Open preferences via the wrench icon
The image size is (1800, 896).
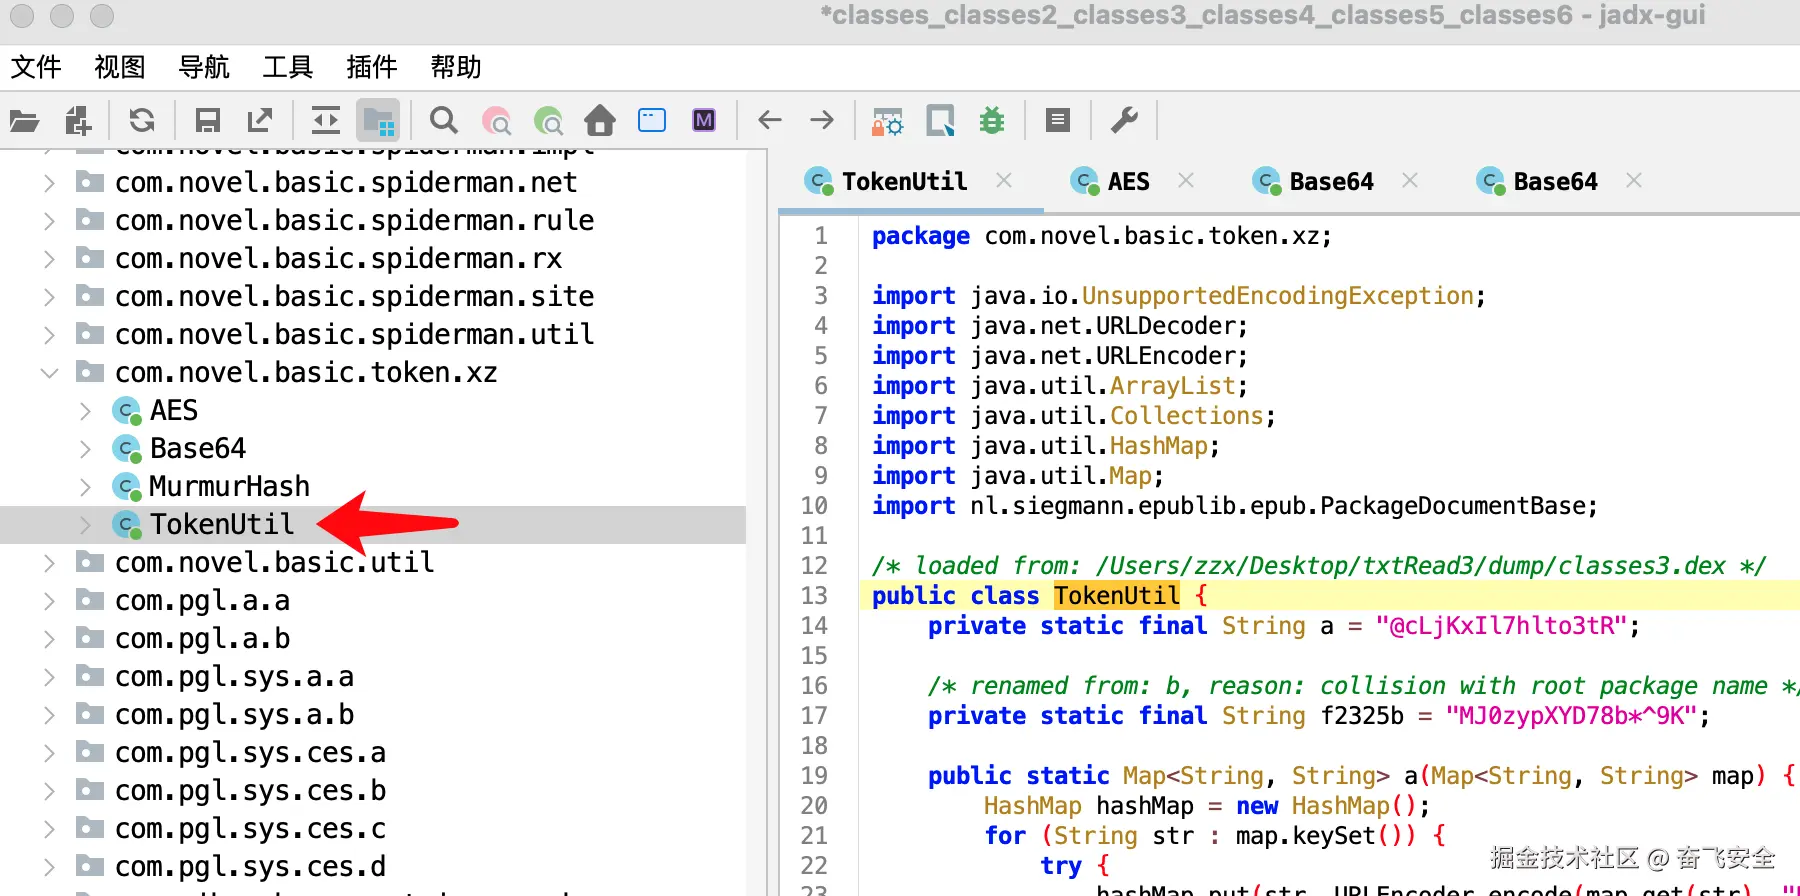pyautogui.click(x=1124, y=121)
